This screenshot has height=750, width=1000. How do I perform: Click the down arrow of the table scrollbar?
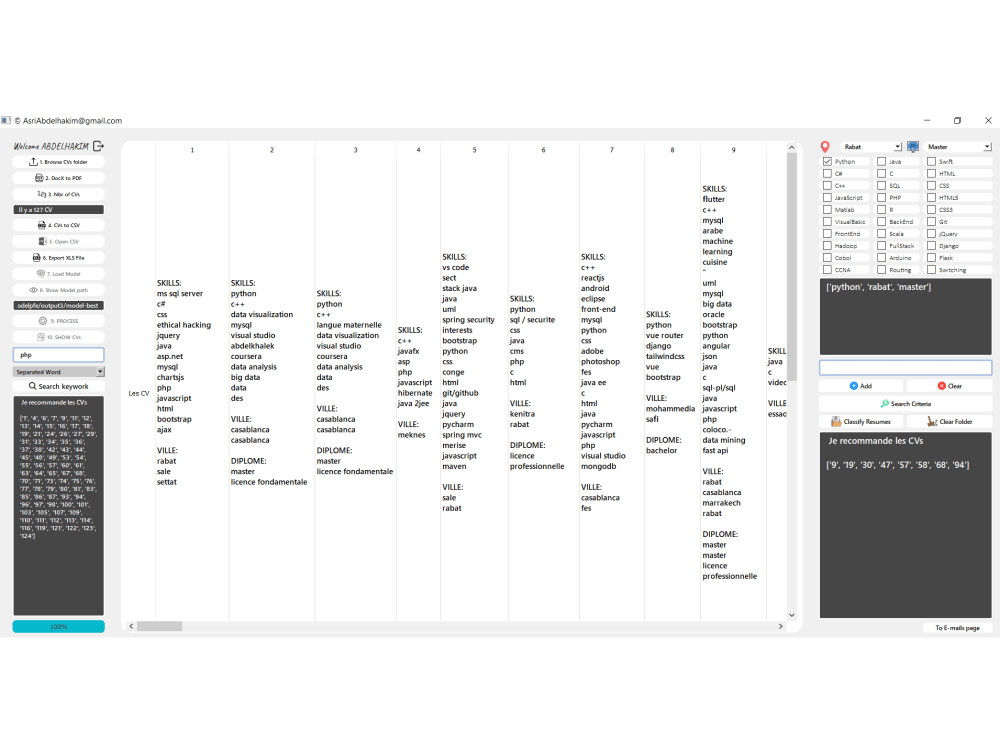coord(791,615)
